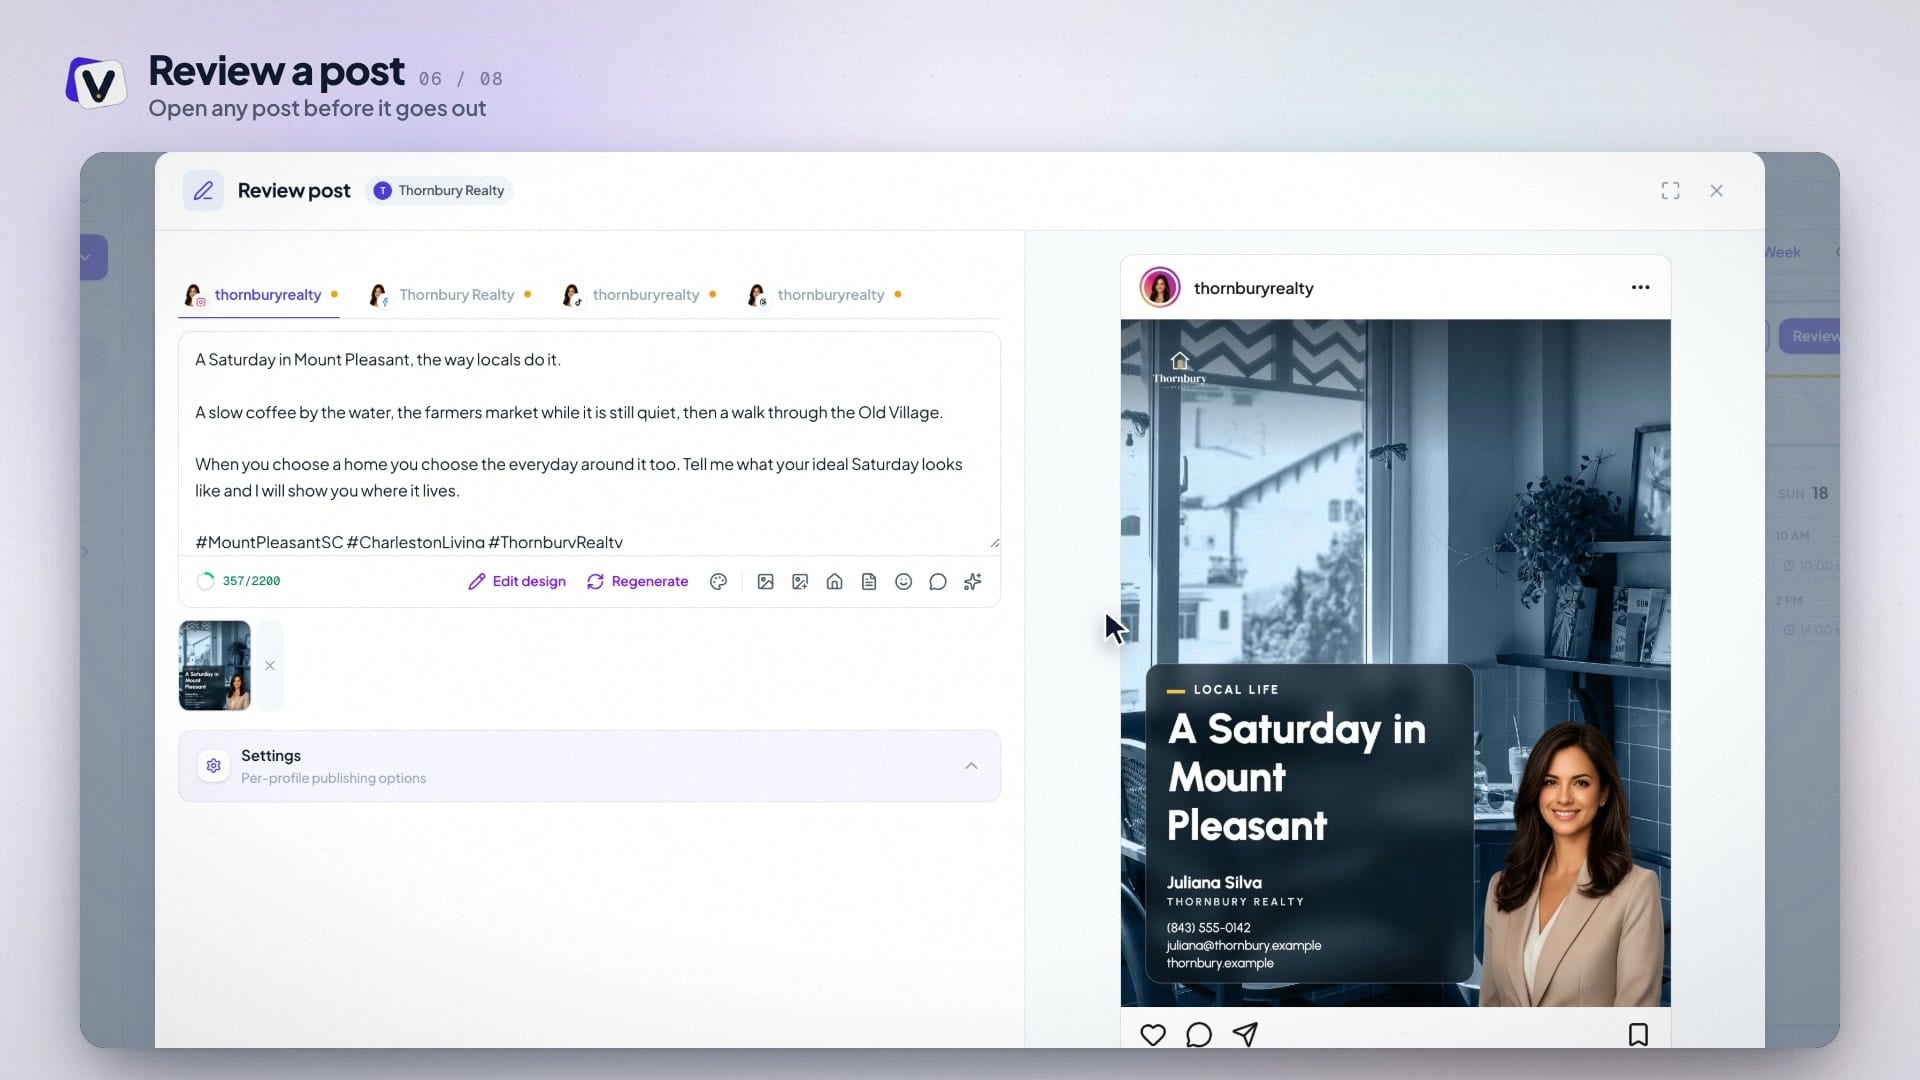
Task: Click the add-image plus icon
Action: (x=800, y=582)
